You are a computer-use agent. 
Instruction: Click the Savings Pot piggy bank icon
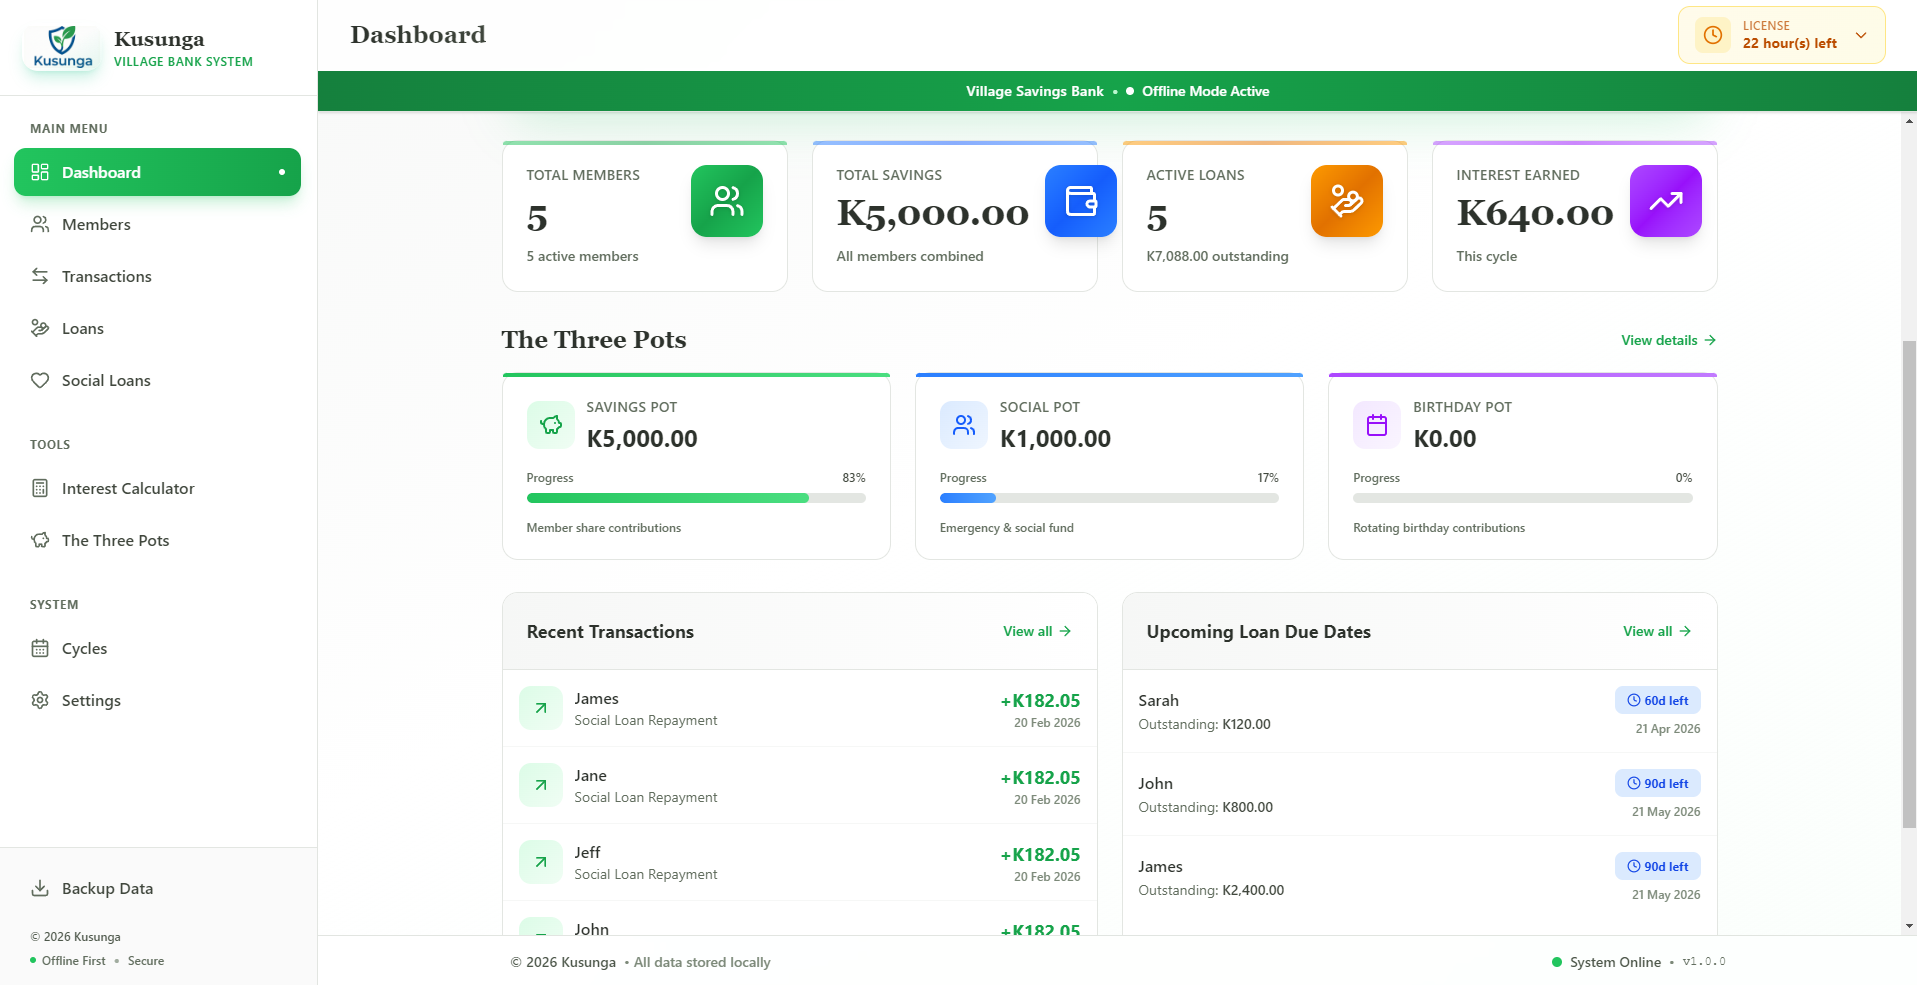551,425
